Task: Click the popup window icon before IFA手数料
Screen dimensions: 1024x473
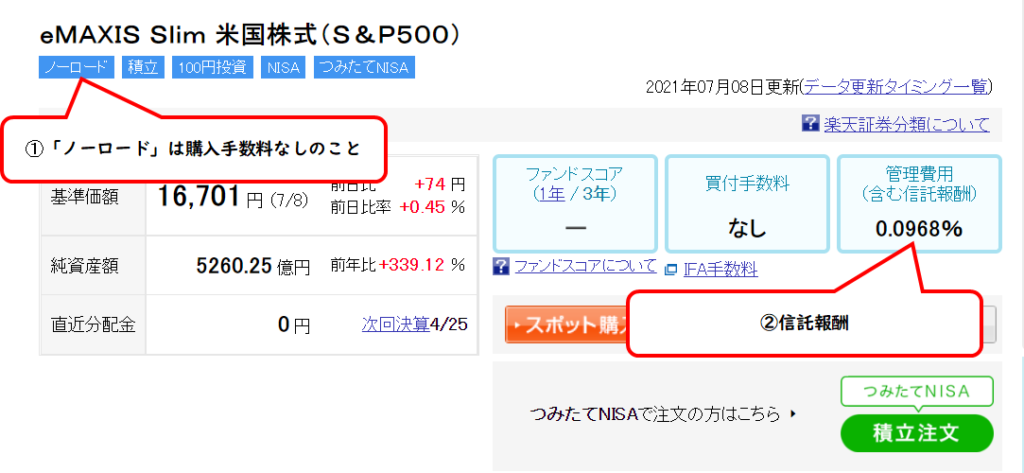Action: [x=671, y=269]
